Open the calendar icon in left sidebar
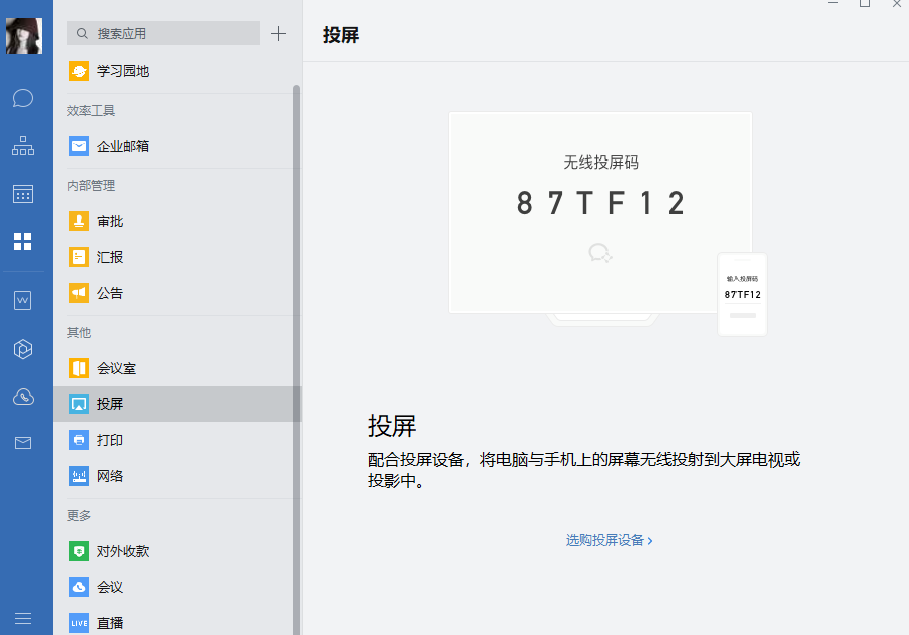The width and height of the screenshot is (909, 635). tap(23, 194)
